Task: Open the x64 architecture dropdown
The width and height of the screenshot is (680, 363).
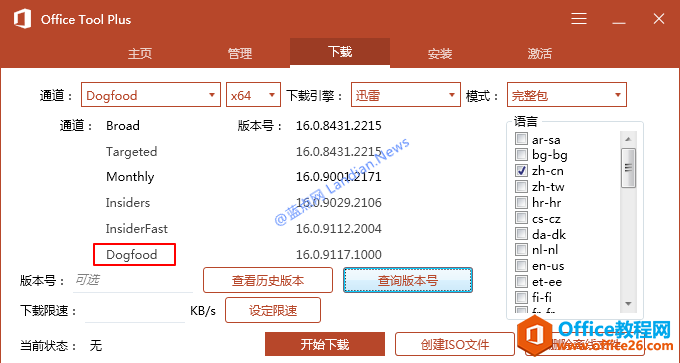Action: (253, 95)
